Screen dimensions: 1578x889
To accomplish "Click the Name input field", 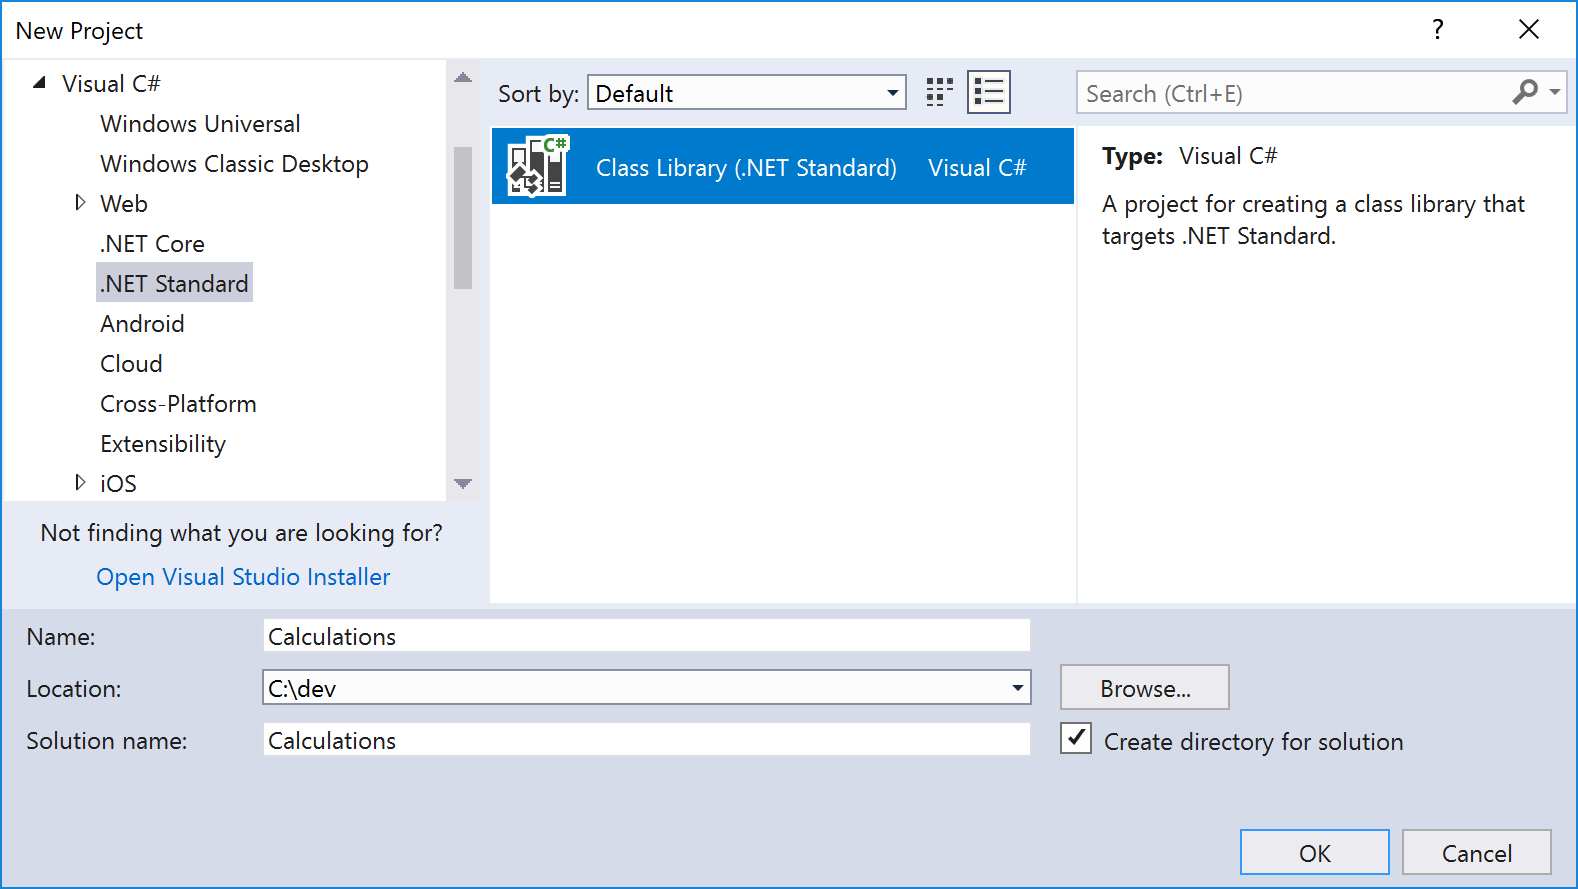I will coord(647,636).
